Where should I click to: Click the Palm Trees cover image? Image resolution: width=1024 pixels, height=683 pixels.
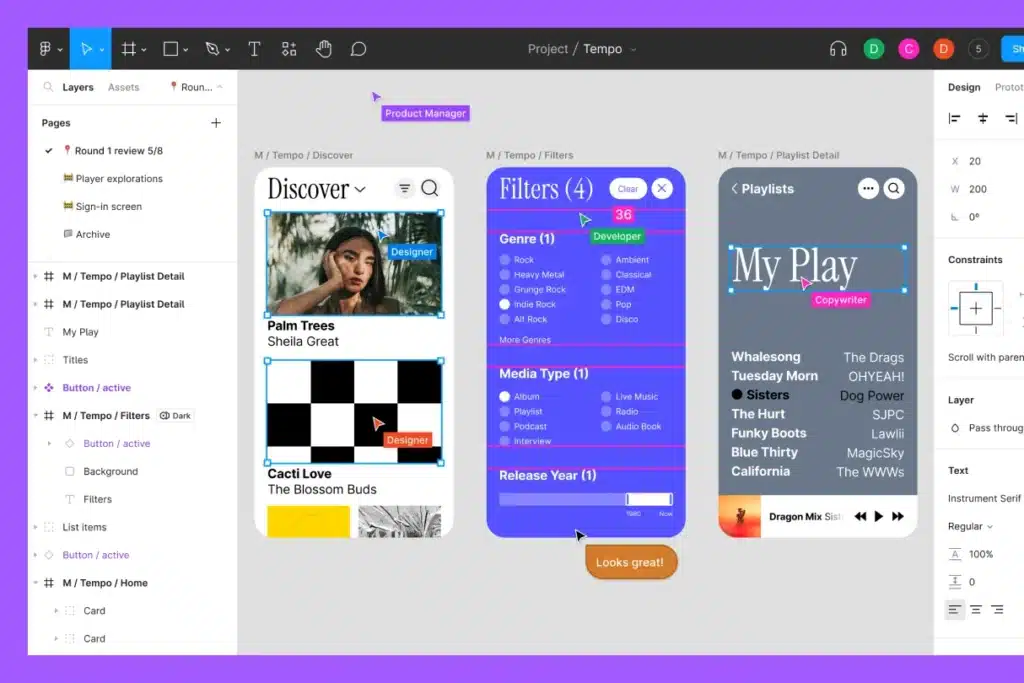coord(354,264)
